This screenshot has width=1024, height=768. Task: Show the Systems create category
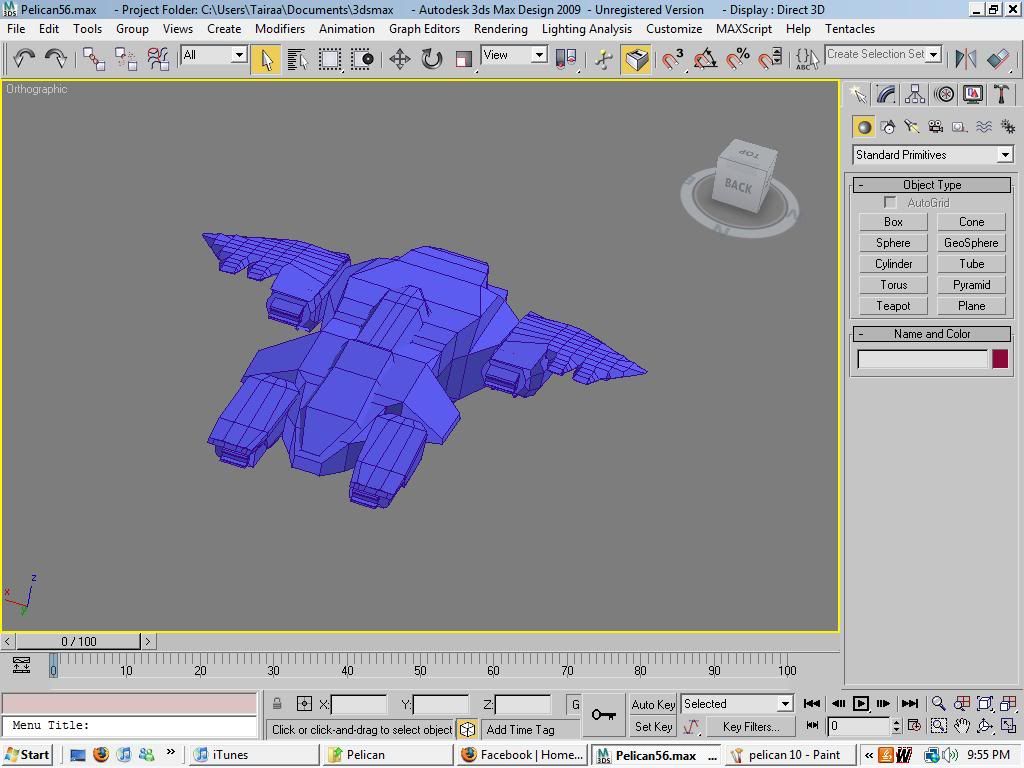[x=1008, y=127]
